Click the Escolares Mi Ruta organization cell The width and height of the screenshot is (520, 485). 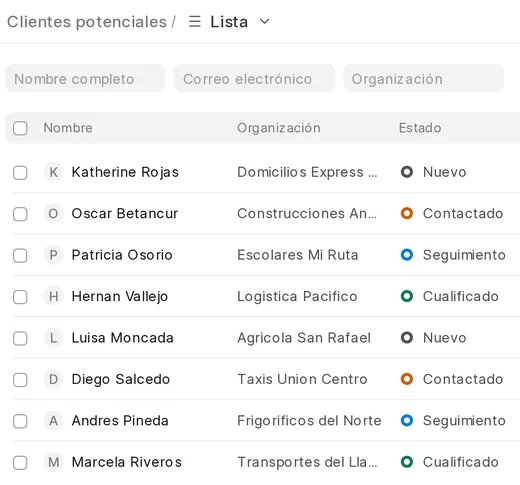click(298, 255)
